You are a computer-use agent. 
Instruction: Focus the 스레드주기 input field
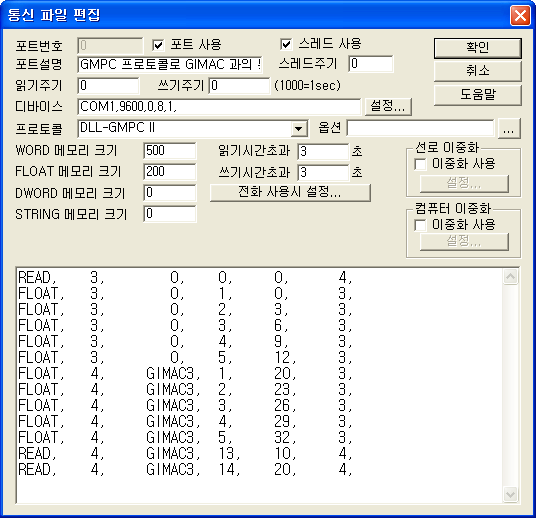coord(371,64)
